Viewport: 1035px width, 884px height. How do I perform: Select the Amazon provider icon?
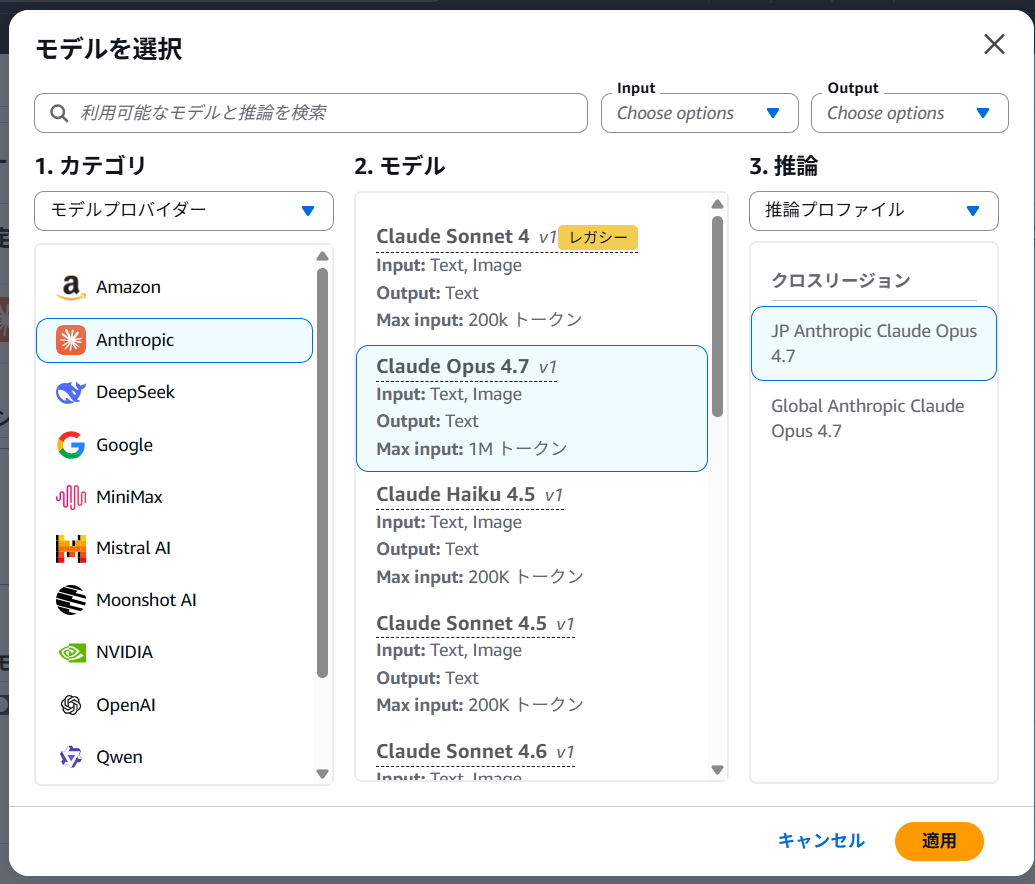(x=70, y=286)
